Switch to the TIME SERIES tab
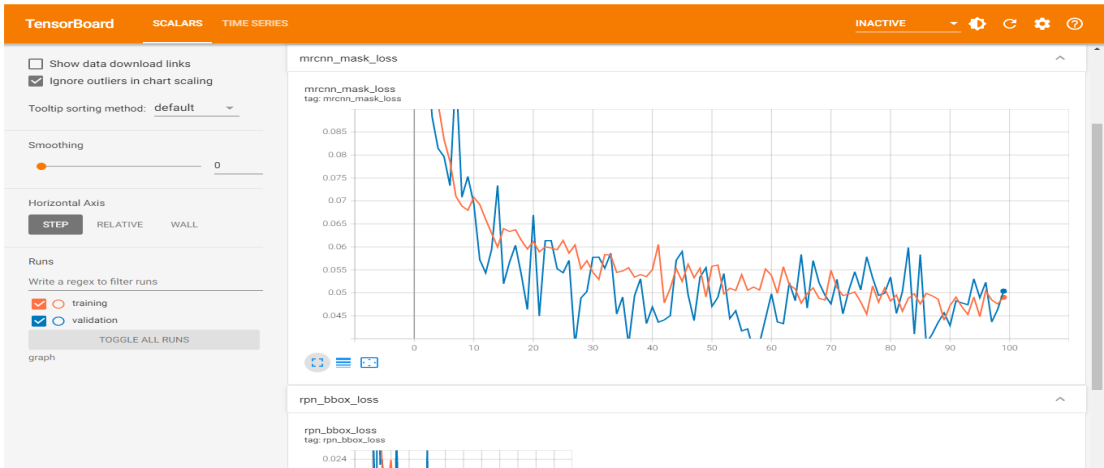 pyautogui.click(x=255, y=23)
